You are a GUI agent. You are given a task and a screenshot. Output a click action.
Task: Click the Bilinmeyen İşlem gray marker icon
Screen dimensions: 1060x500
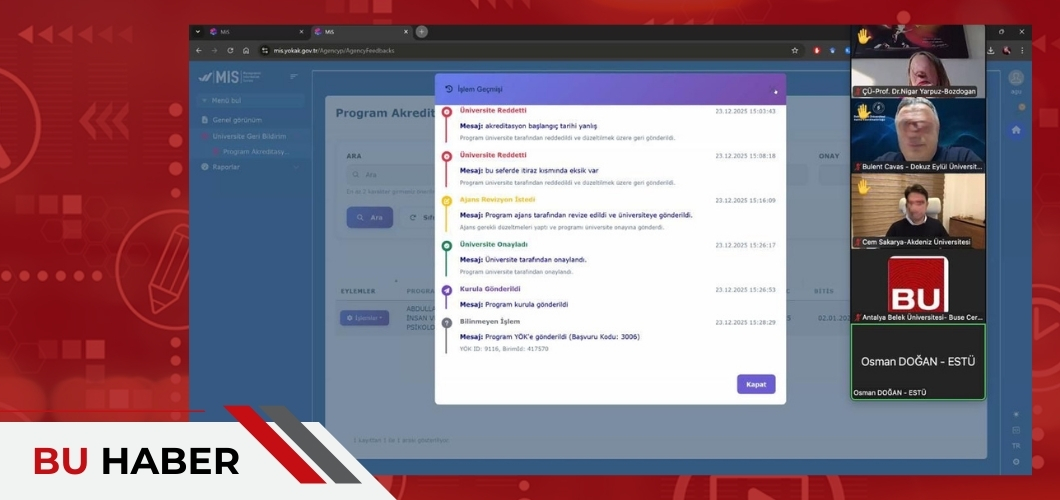point(447,323)
